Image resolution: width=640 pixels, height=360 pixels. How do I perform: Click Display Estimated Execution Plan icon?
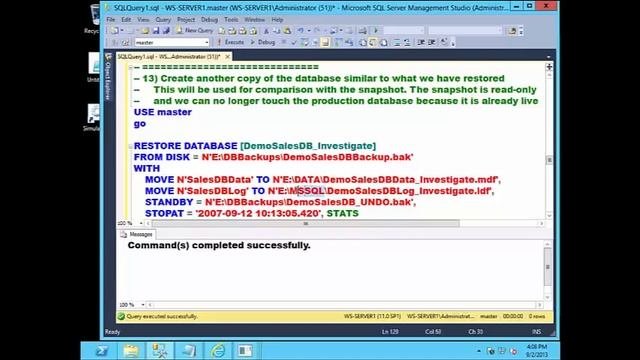[x=304, y=42]
